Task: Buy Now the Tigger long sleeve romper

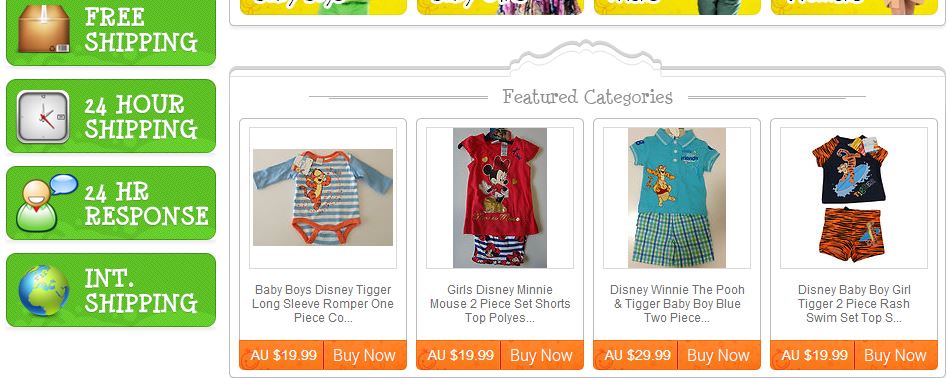Action: 365,355
